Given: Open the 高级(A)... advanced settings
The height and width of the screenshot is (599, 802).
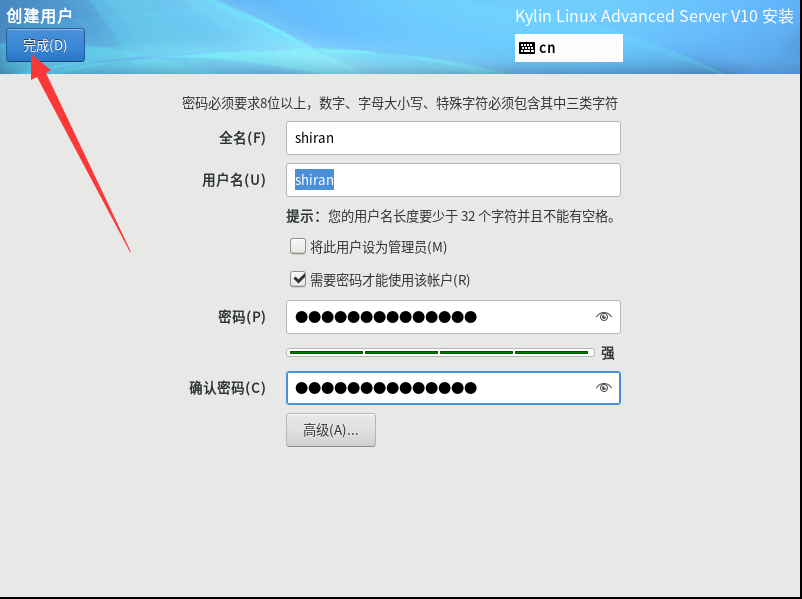Looking at the screenshot, I should click(x=331, y=430).
